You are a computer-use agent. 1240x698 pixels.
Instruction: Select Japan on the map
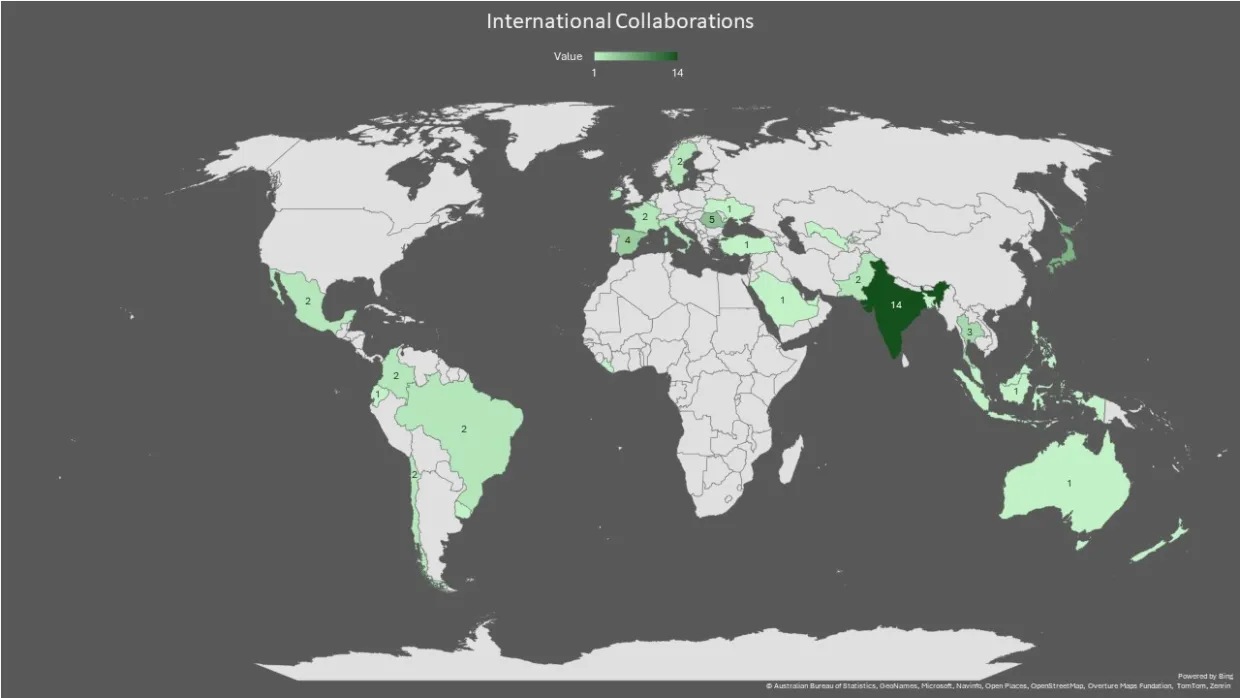[x=1062, y=250]
